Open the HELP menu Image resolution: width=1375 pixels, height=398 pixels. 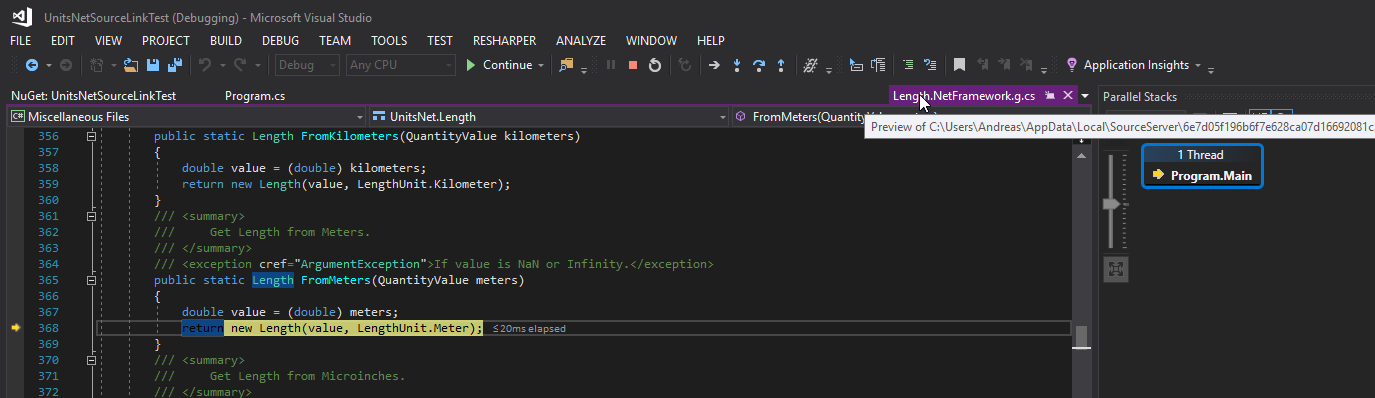[x=711, y=41]
